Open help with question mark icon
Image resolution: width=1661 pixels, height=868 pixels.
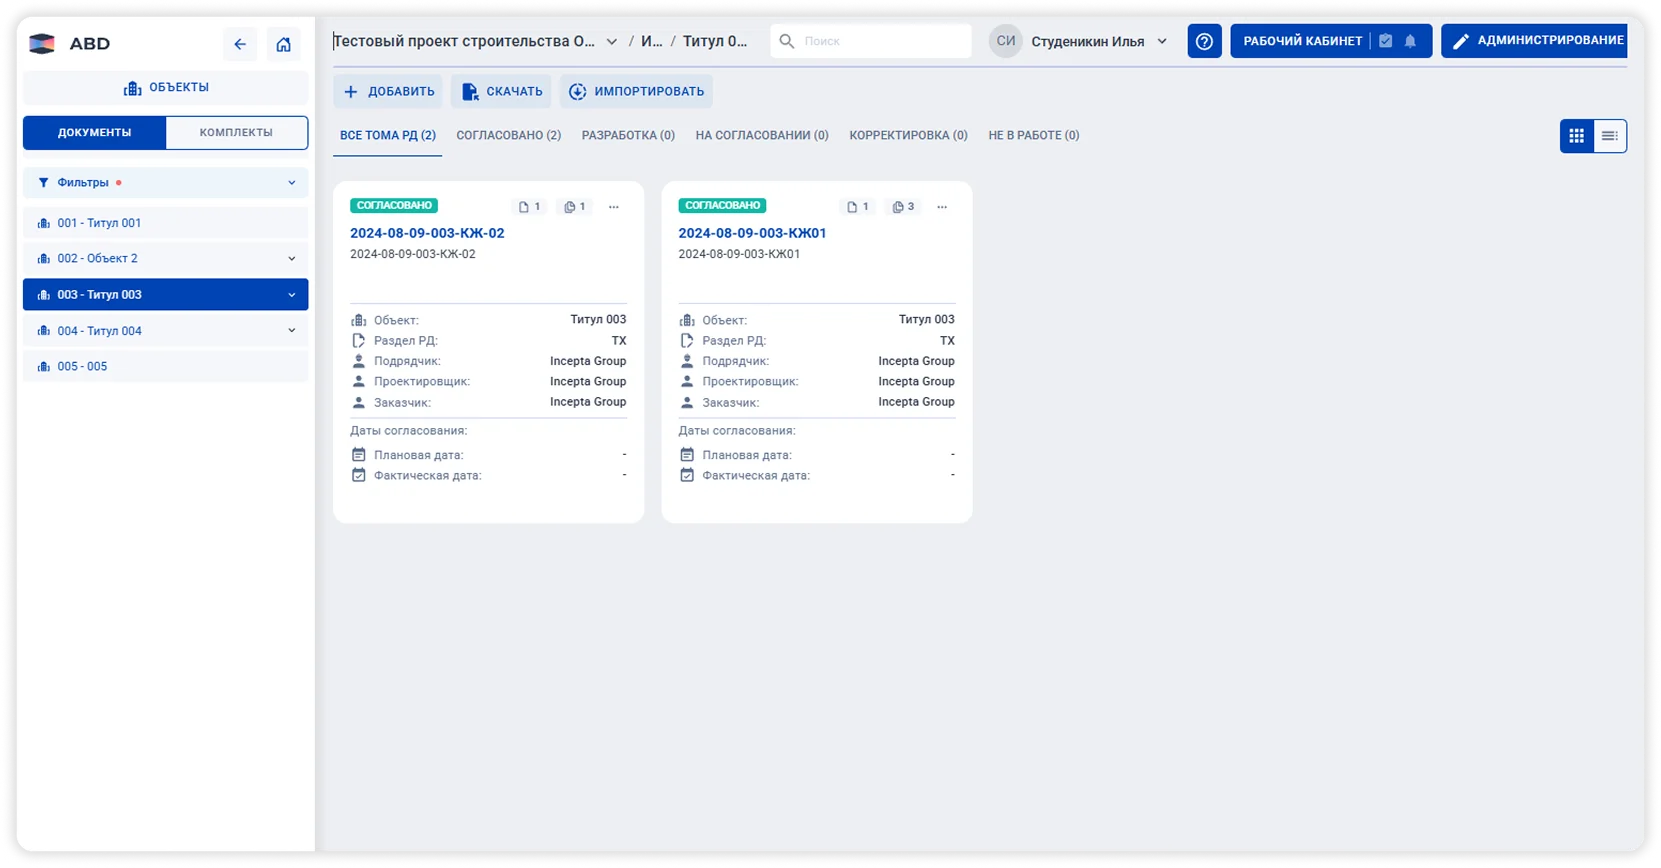point(1204,41)
